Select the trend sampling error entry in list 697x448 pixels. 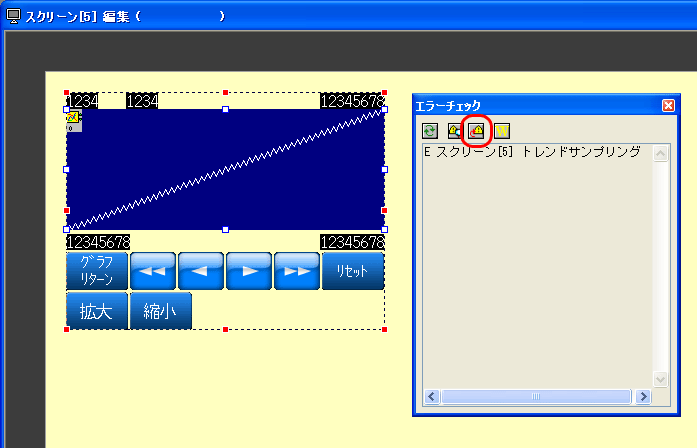click(x=532, y=152)
